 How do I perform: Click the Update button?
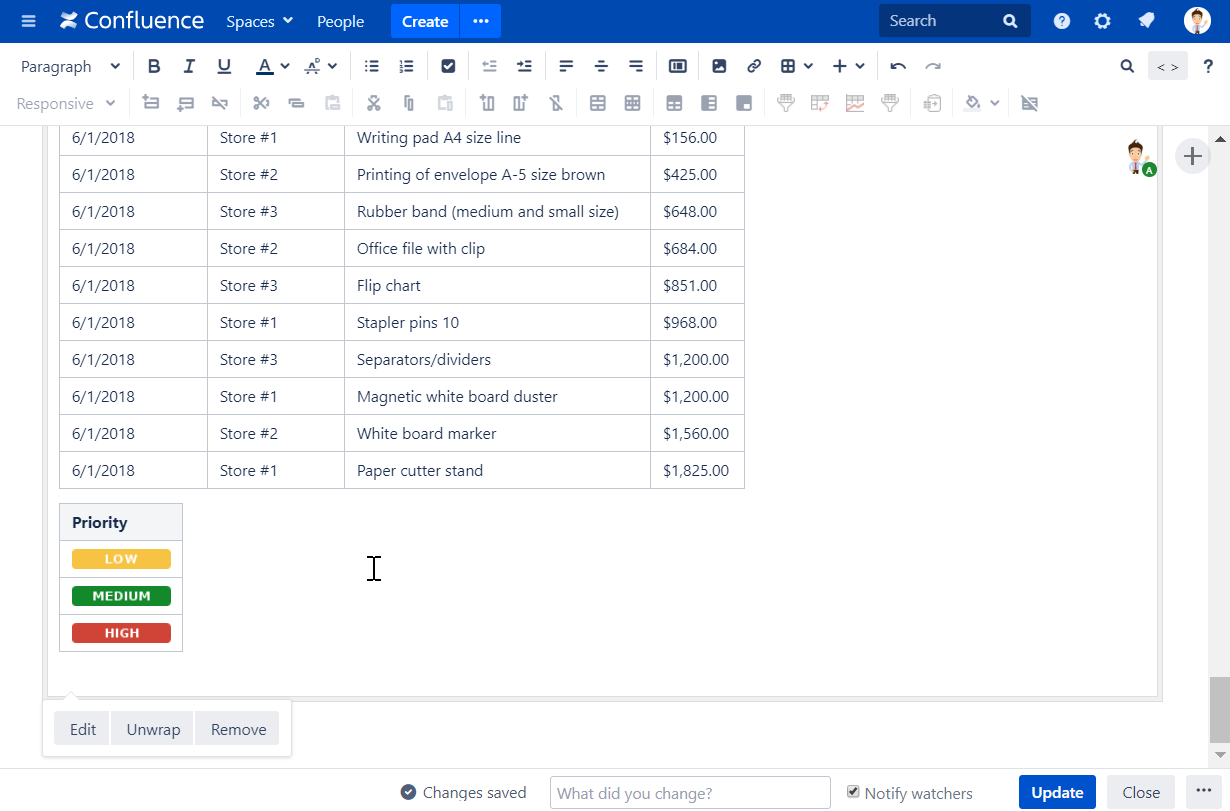pos(1057,791)
